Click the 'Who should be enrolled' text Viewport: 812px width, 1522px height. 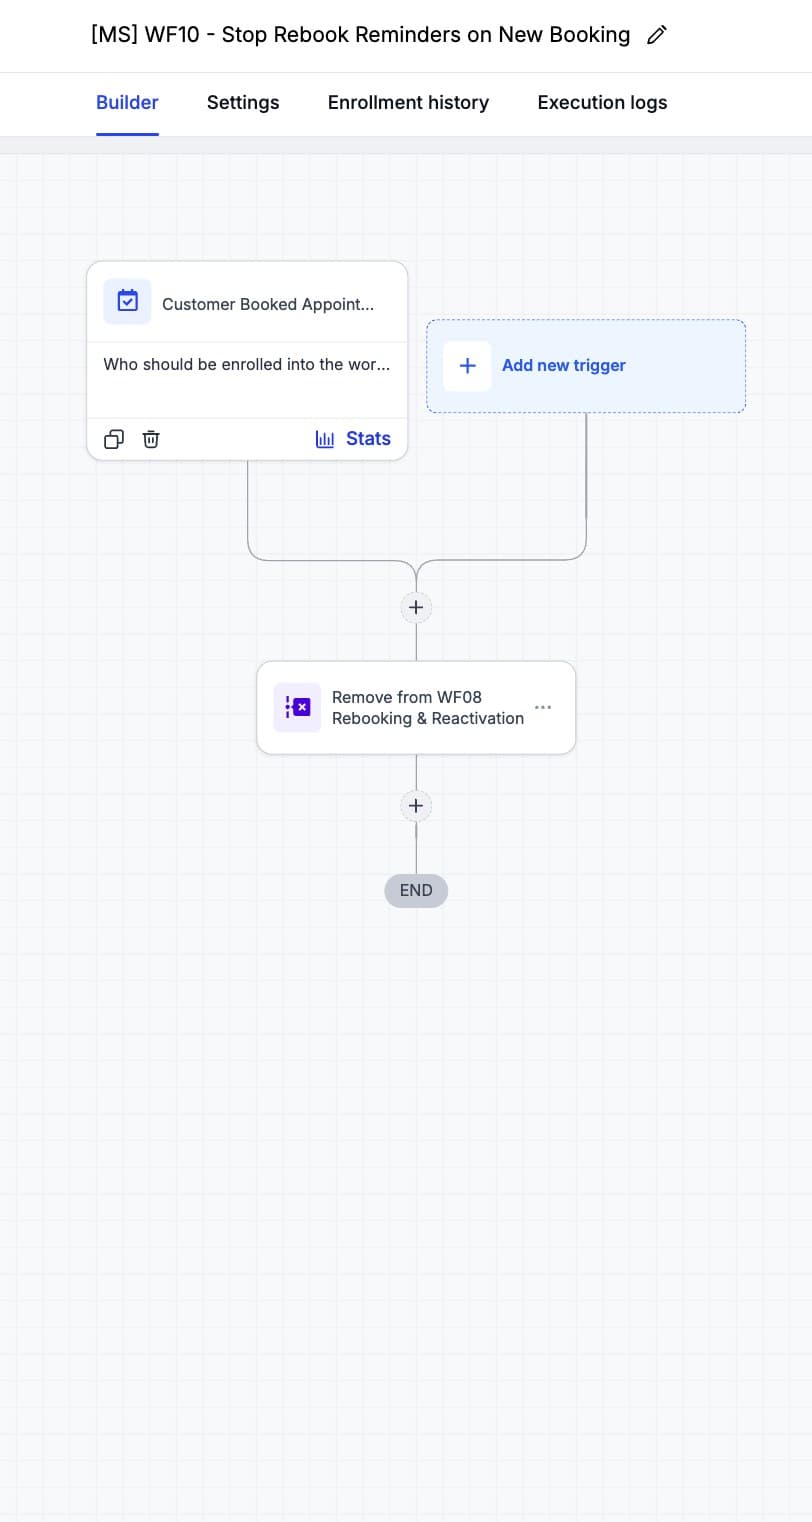247,364
